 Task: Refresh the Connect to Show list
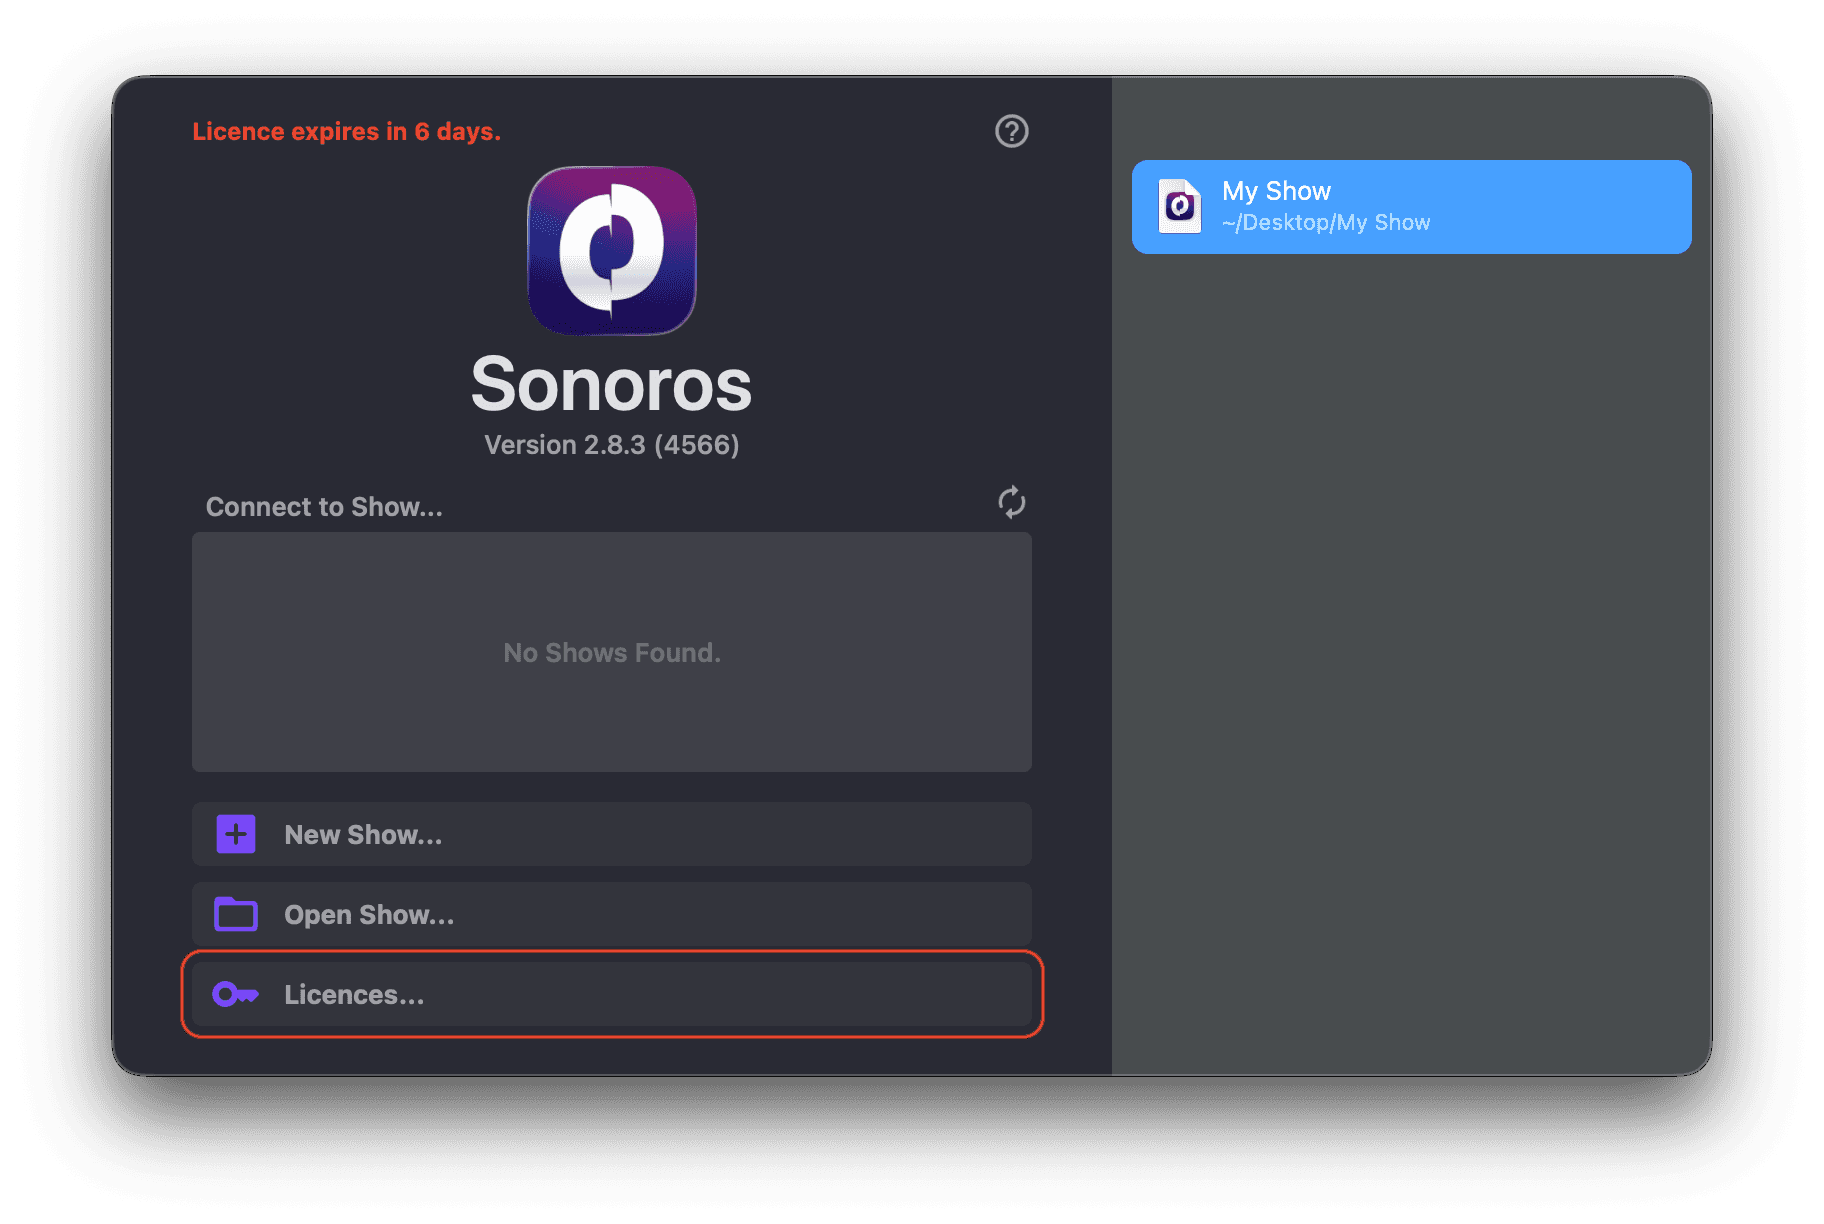1011,502
